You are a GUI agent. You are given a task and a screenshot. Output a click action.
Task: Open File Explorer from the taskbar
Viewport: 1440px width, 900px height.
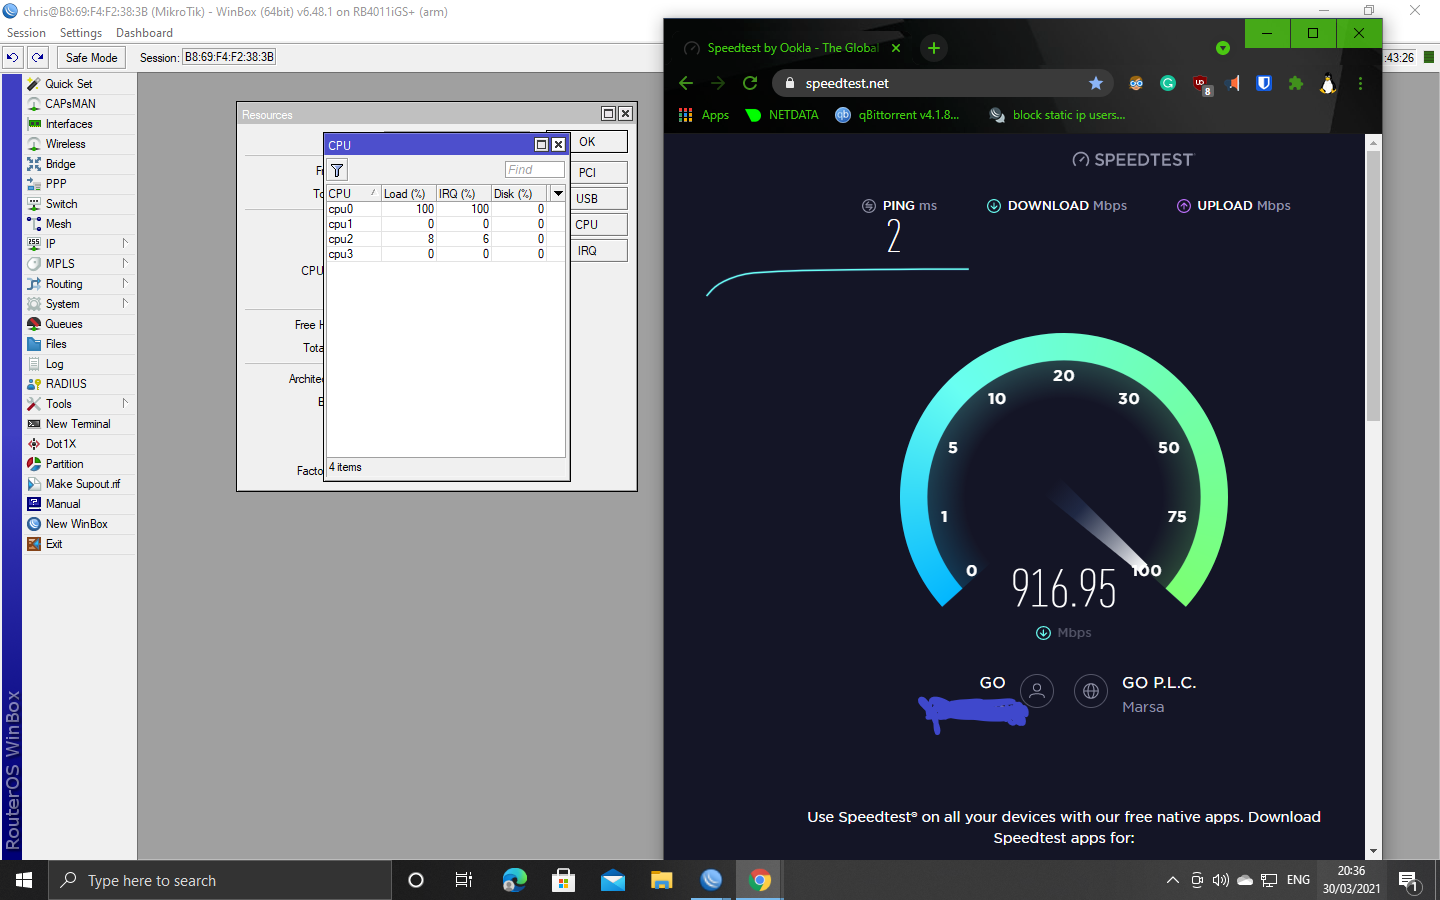tap(662, 880)
